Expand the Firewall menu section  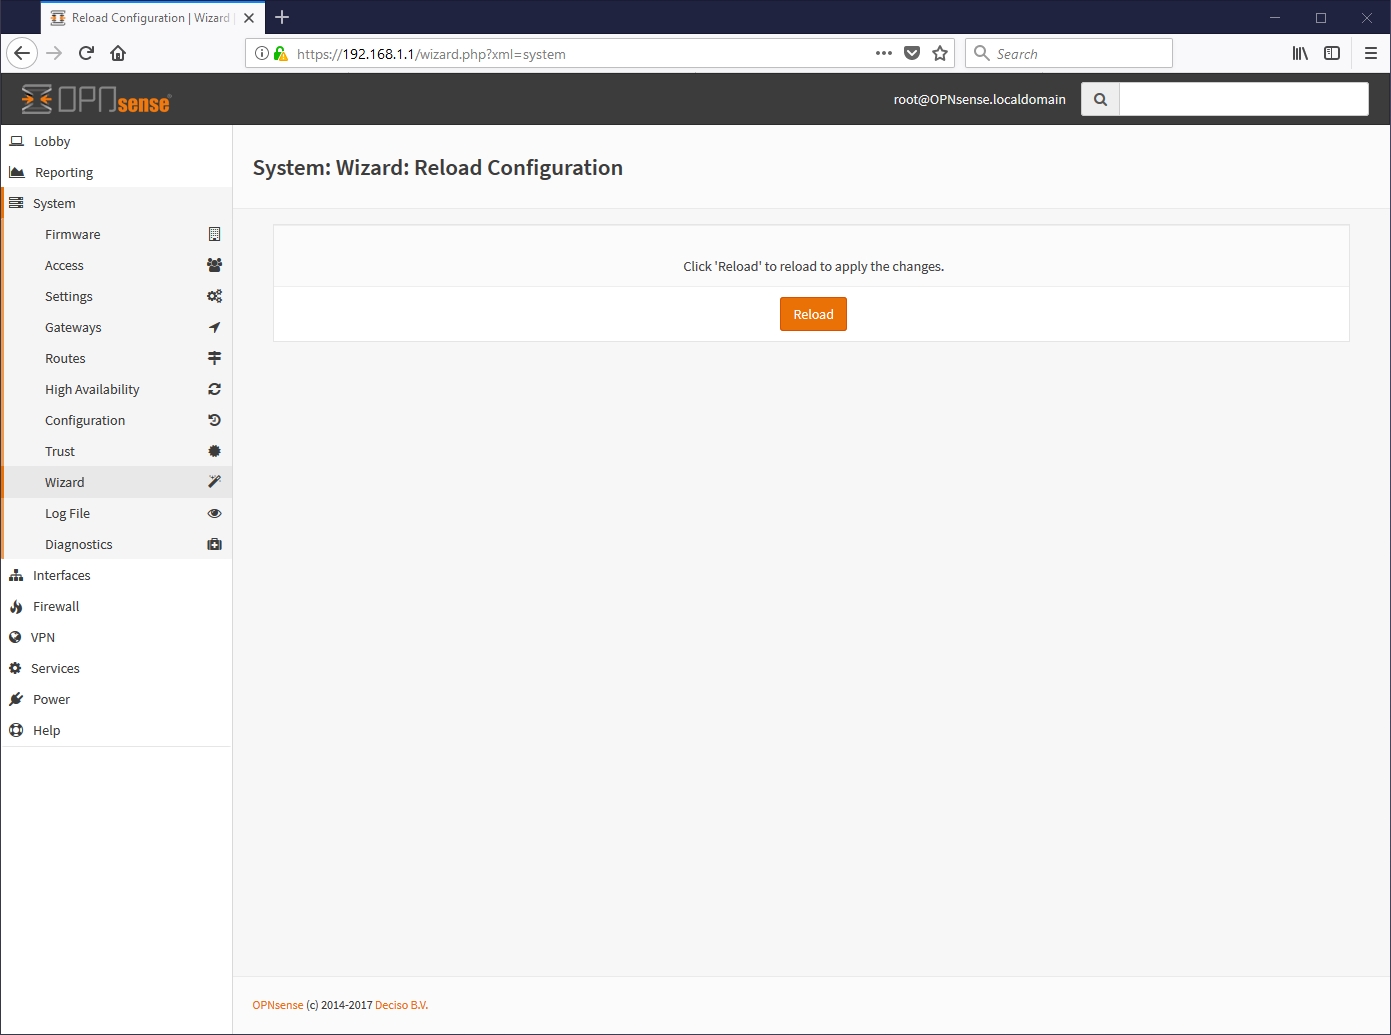(56, 606)
